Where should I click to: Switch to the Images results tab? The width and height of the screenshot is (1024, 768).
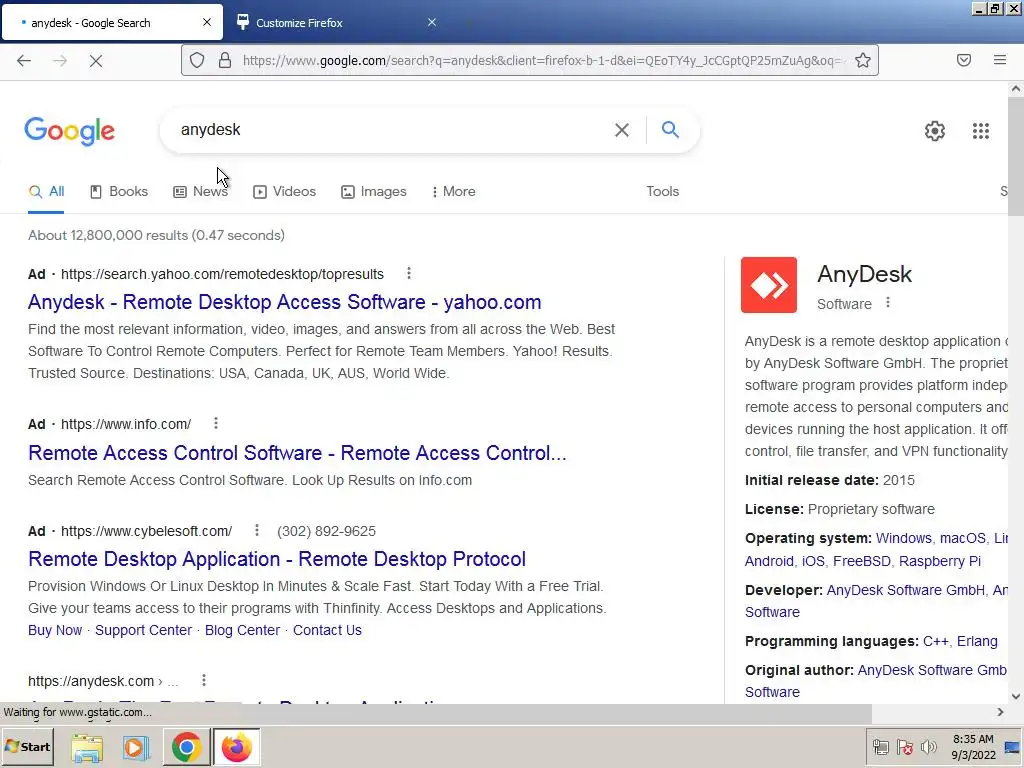click(x=374, y=191)
